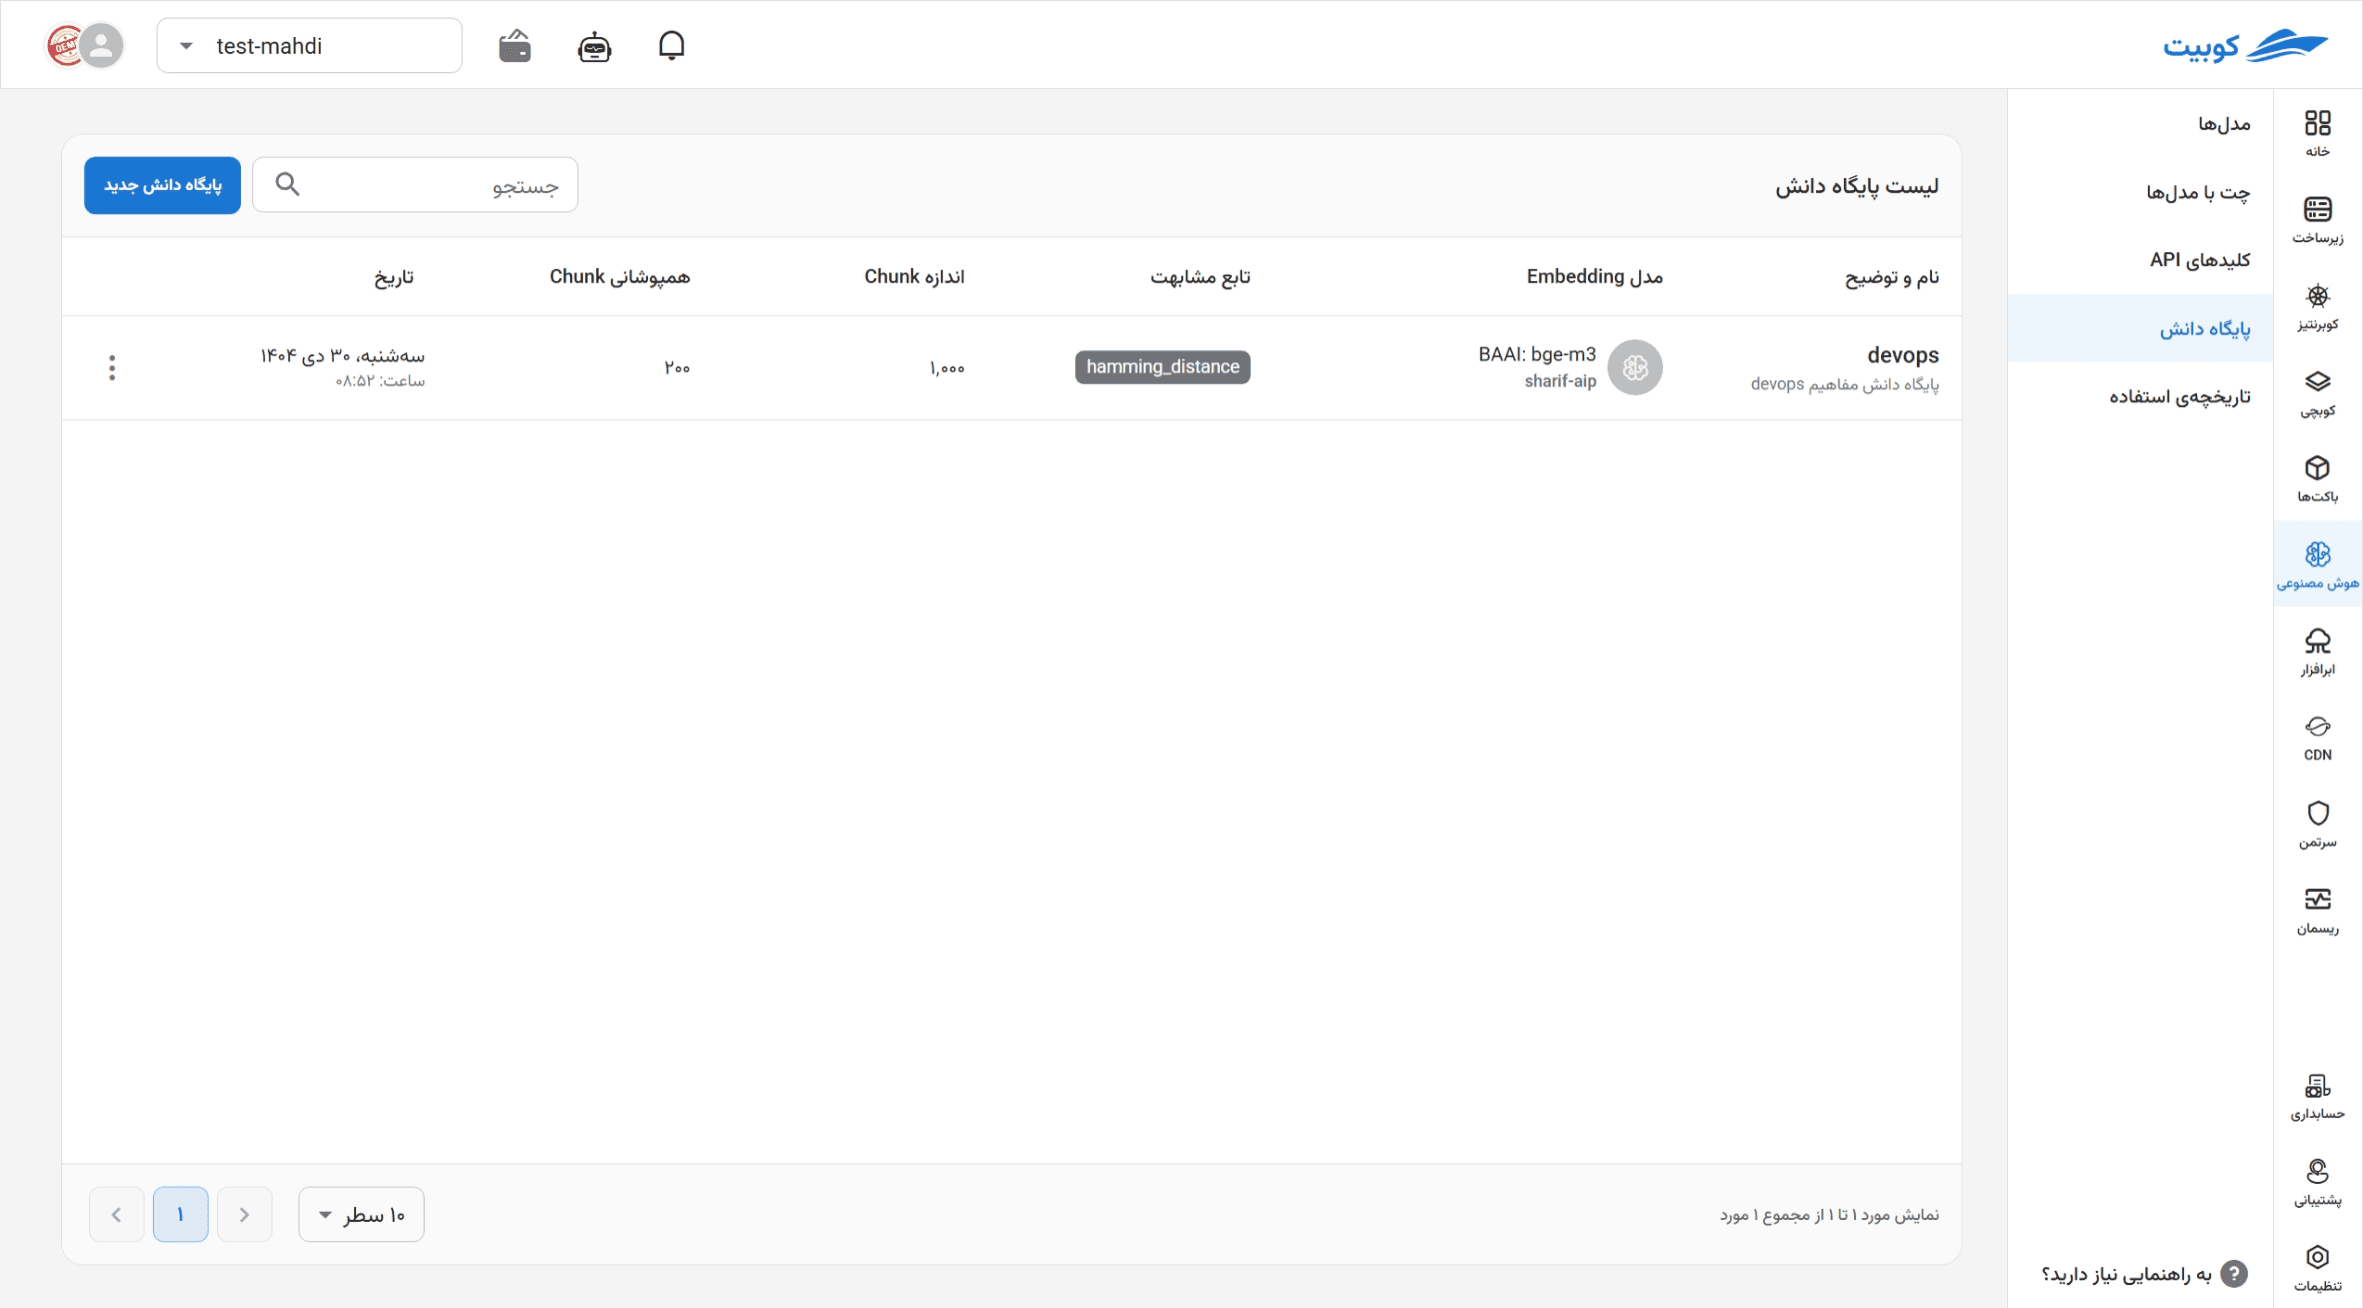Focus the جستجو search field
This screenshot has width=2363, height=1308.
point(415,185)
